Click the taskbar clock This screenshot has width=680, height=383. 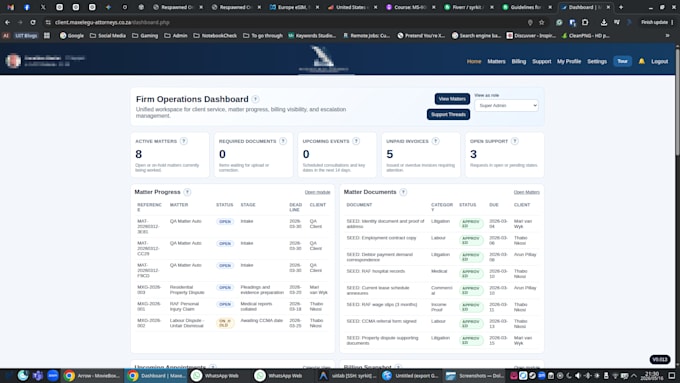(652, 376)
